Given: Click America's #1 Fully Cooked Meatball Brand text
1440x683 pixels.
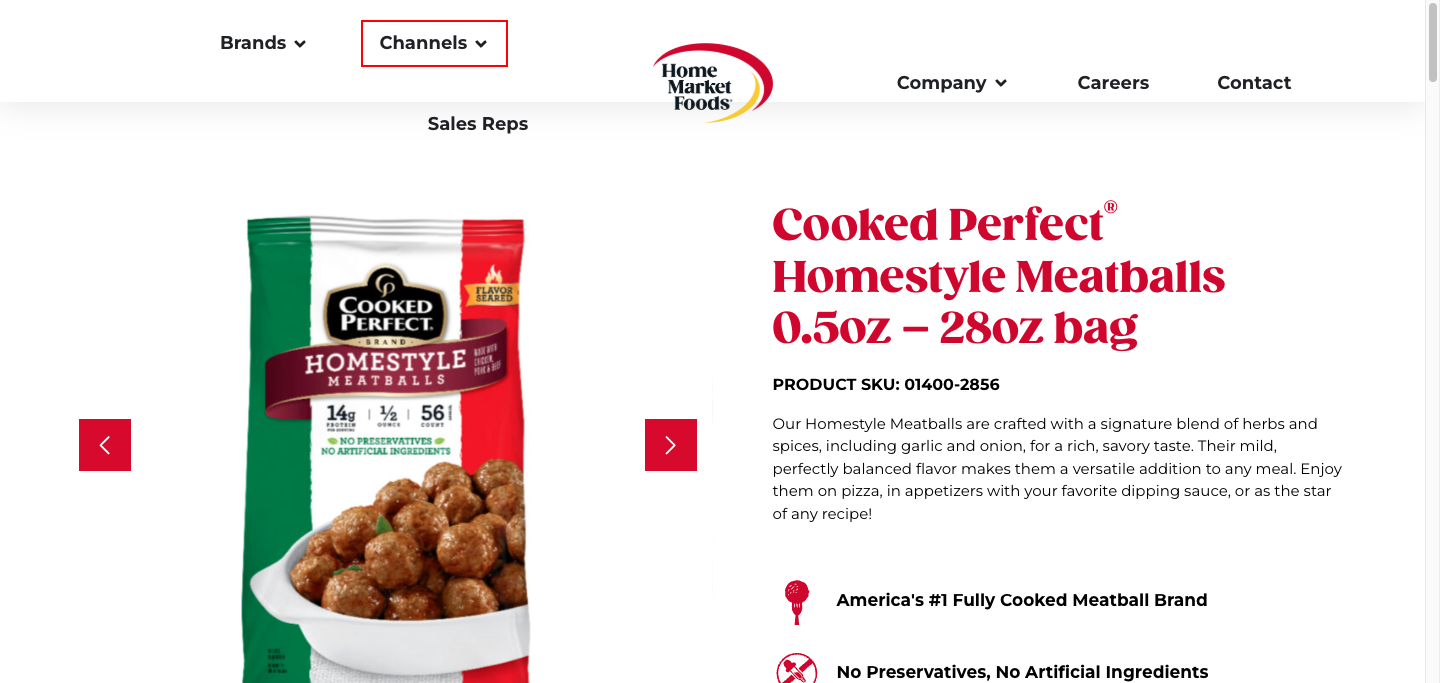Looking at the screenshot, I should pos(1022,600).
